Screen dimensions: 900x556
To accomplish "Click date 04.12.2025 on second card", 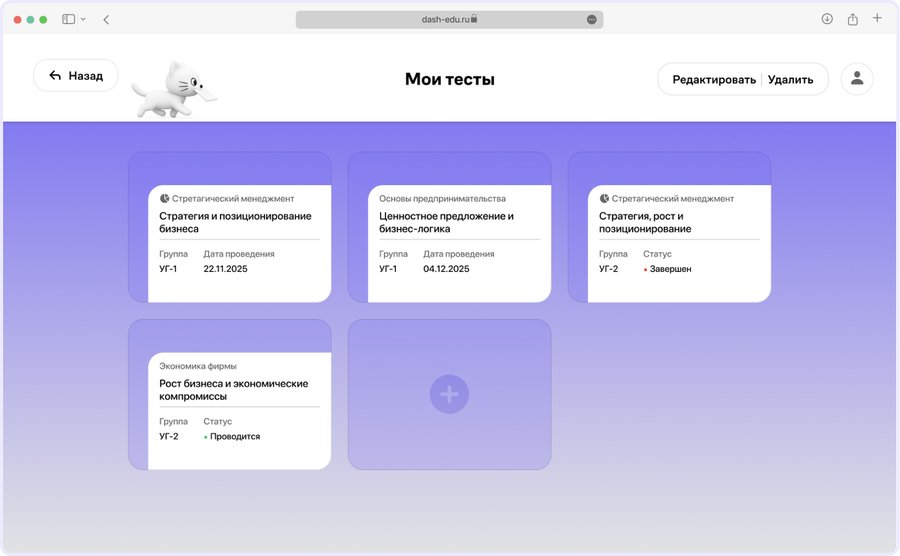I will pyautogui.click(x=446, y=269).
